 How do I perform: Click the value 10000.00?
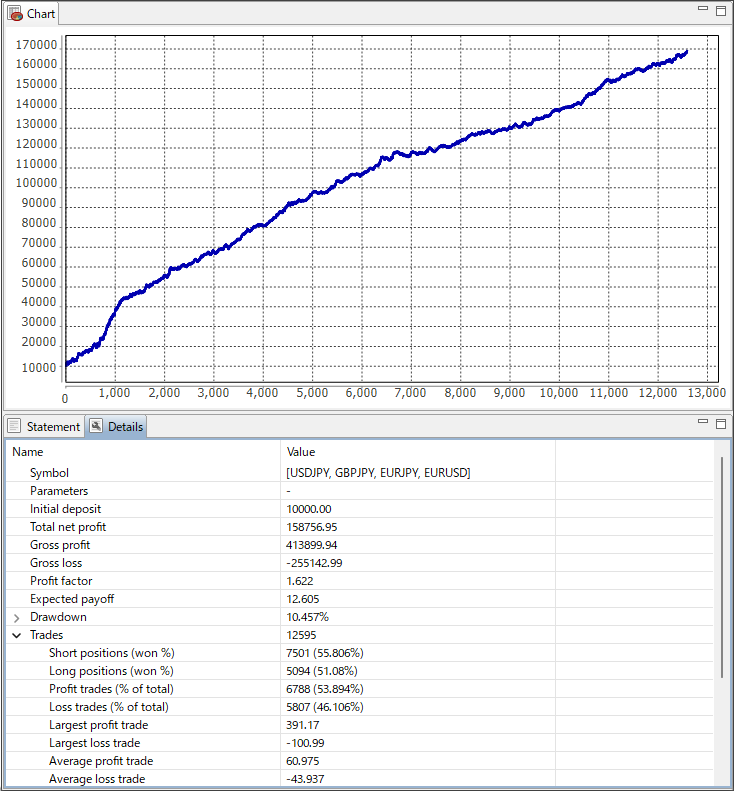pos(309,509)
